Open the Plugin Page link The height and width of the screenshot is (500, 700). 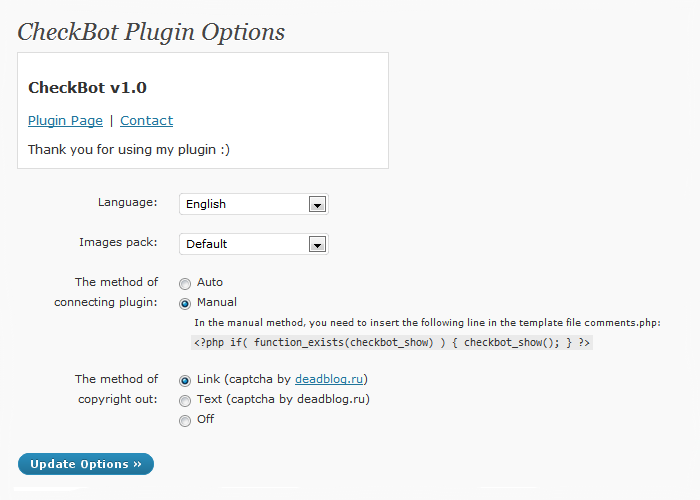point(65,121)
